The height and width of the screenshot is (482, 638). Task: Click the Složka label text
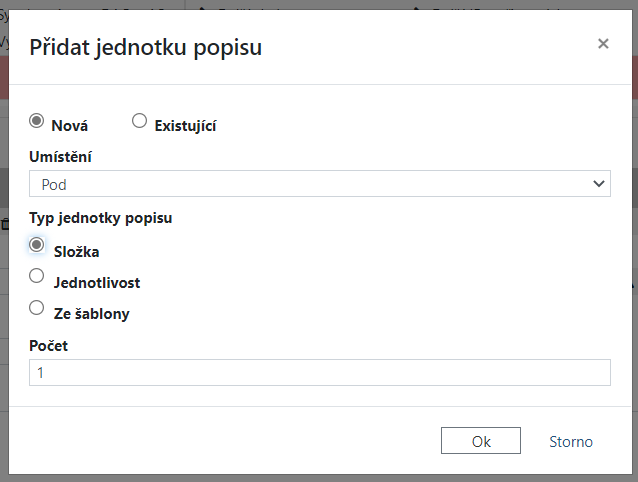point(76,252)
